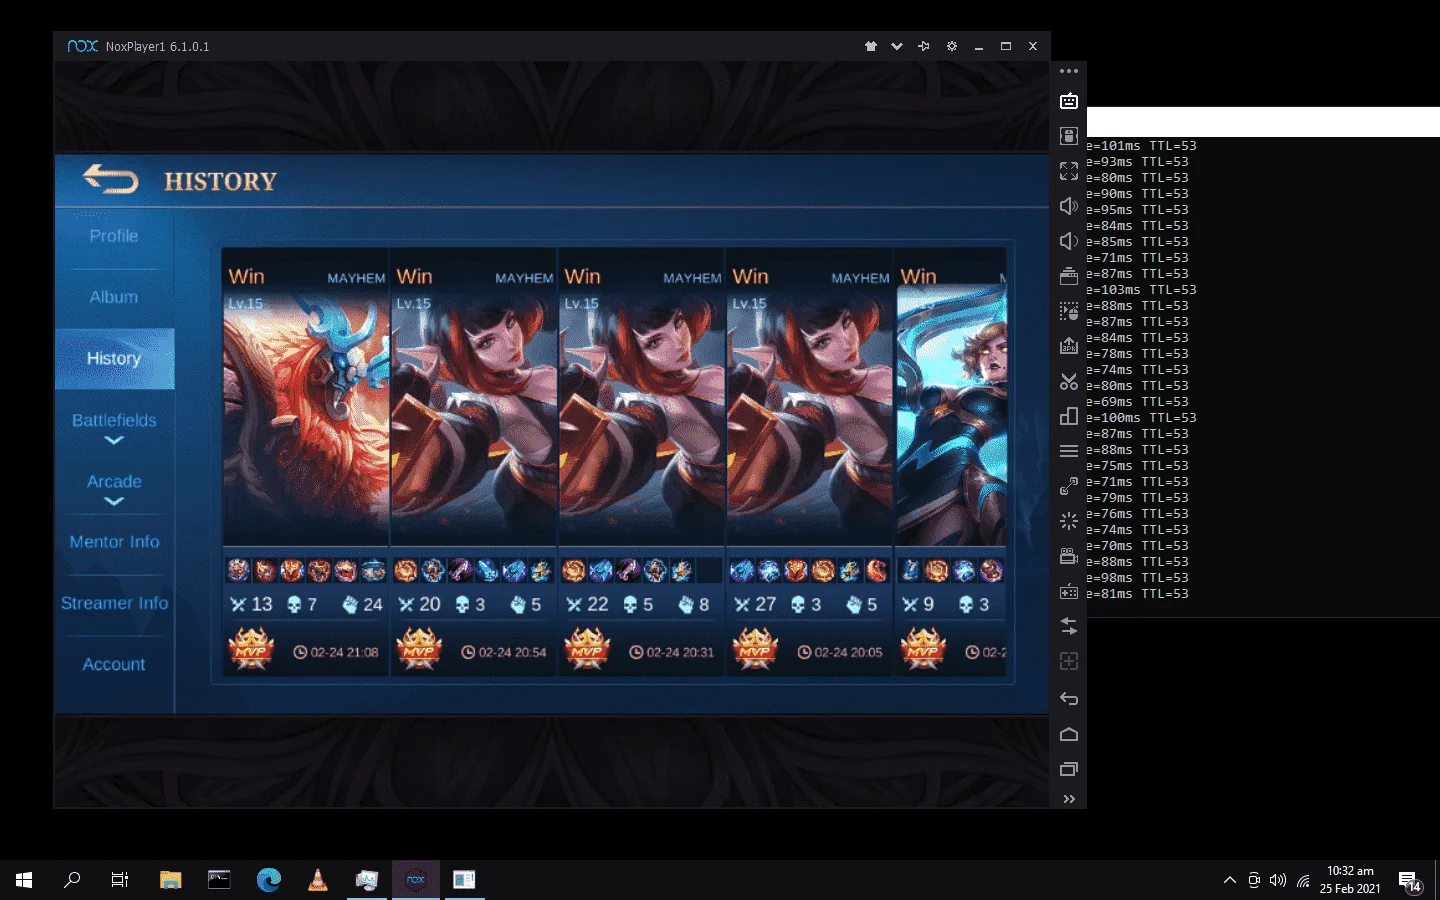
Task: Open Nox theme shirt icon in title bar
Action: coord(871,46)
